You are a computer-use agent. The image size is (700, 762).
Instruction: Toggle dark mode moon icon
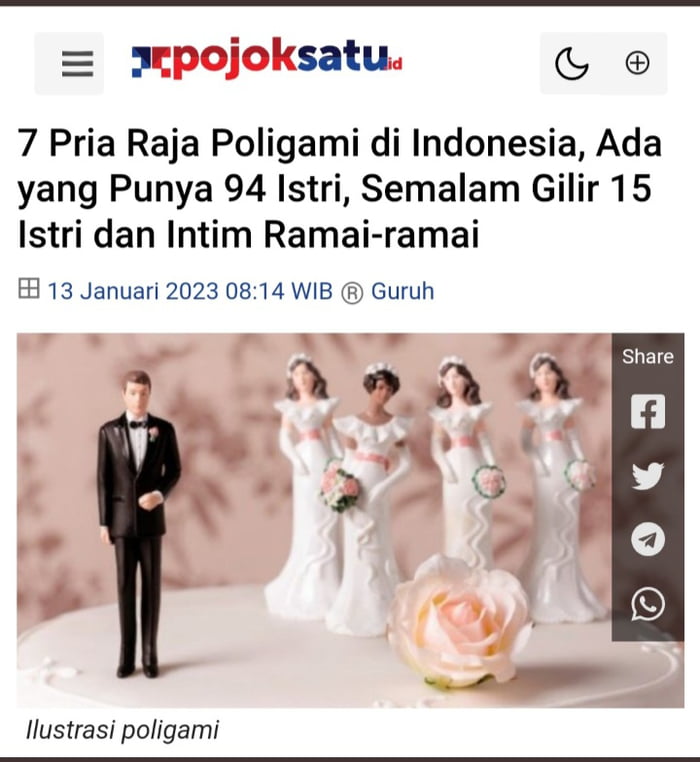point(571,63)
